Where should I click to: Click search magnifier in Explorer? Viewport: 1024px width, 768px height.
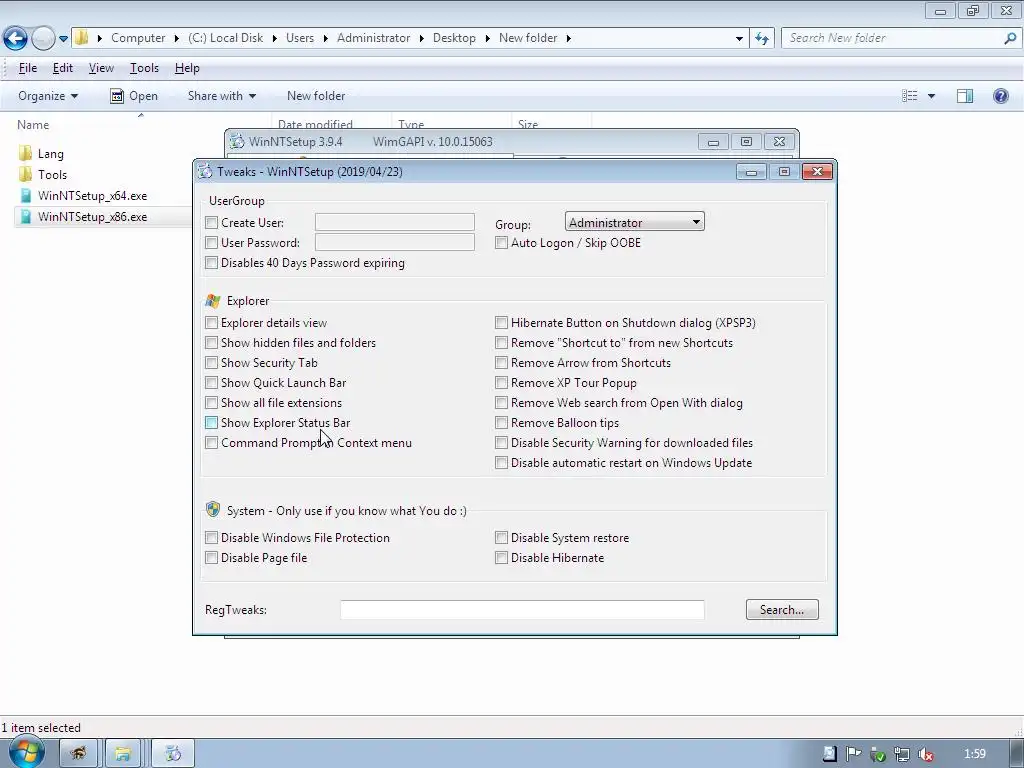(x=1010, y=38)
